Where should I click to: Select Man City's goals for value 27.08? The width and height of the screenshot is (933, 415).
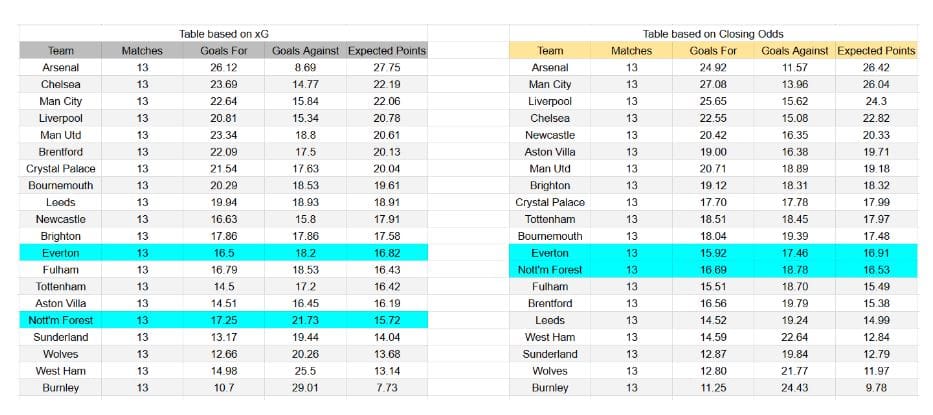[713, 85]
